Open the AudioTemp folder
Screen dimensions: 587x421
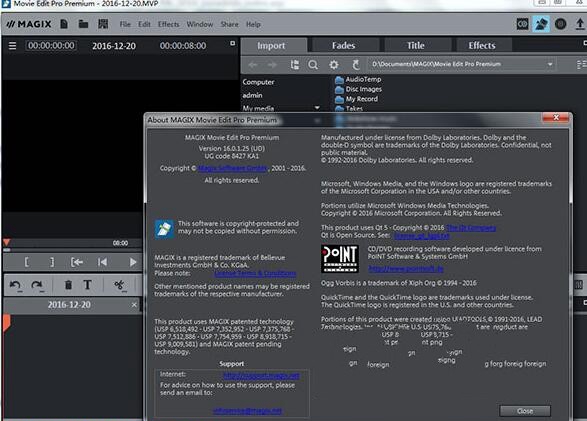click(x=358, y=79)
